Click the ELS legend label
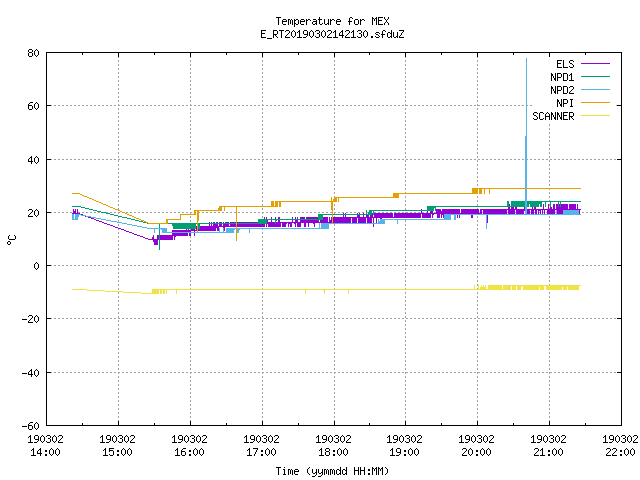This screenshot has width=640, height=480. pyautogui.click(x=565, y=64)
